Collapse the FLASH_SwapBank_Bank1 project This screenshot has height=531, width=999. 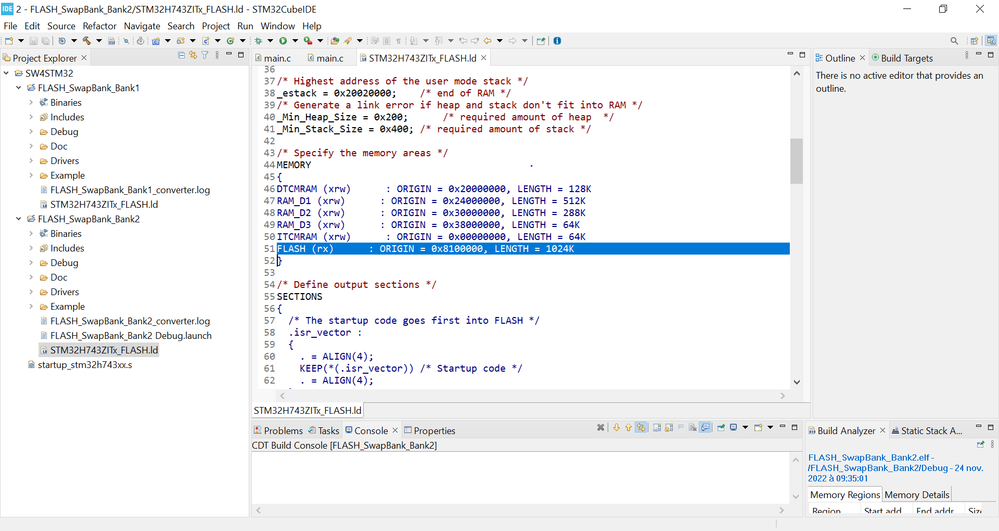click(x=18, y=88)
